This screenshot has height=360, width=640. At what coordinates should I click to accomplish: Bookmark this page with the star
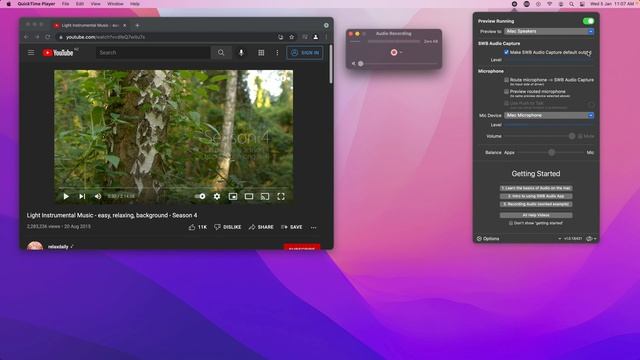point(291,37)
